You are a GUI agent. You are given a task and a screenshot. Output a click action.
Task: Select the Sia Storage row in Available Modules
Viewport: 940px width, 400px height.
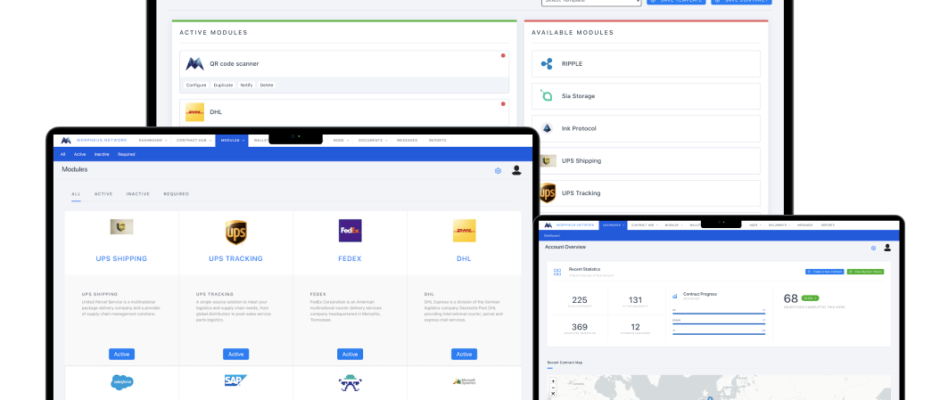point(646,96)
